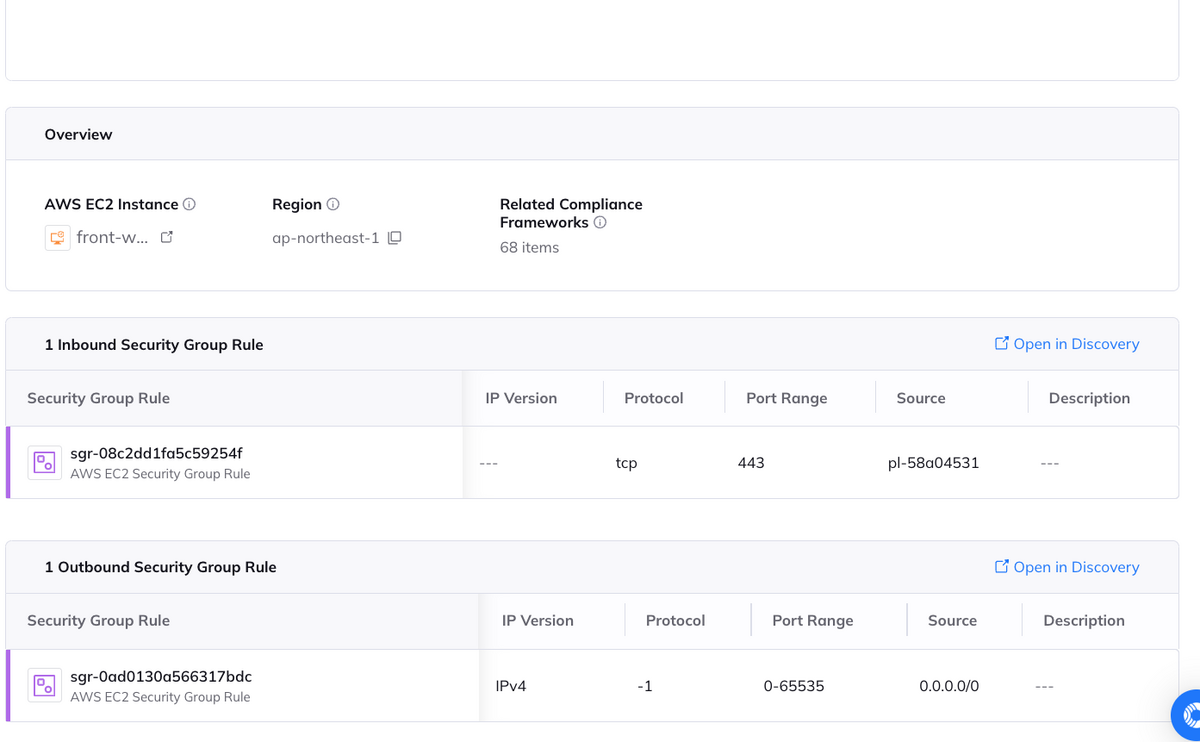Select outbound rule sgr-0ad0130a566317bdc

click(x=161, y=677)
